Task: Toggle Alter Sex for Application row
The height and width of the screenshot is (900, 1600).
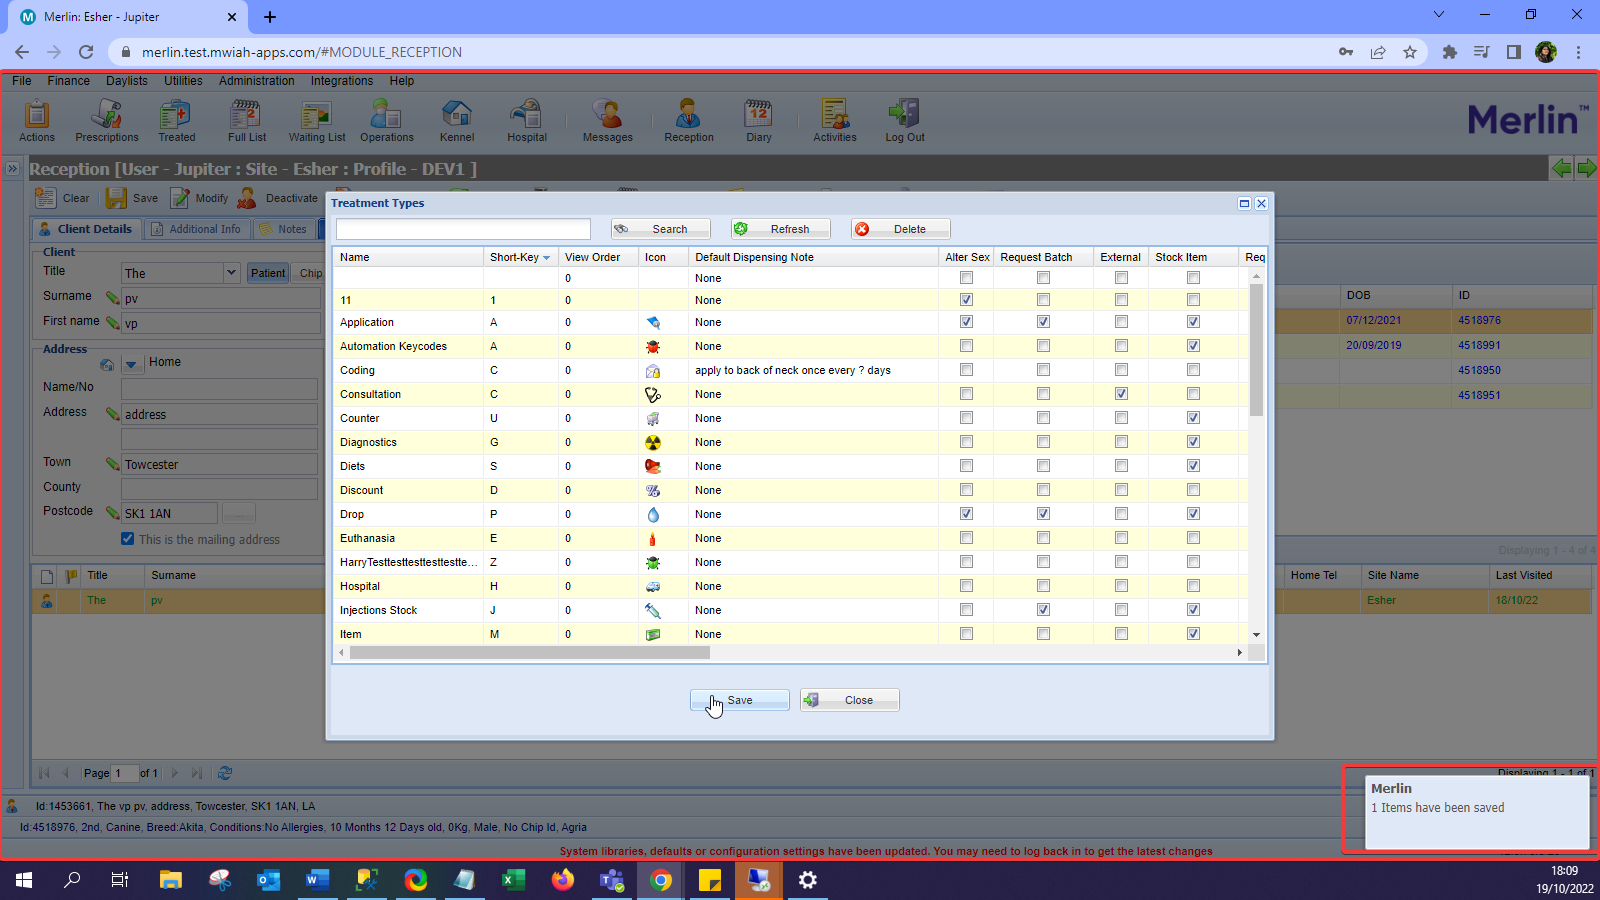Action: pyautogui.click(x=966, y=322)
